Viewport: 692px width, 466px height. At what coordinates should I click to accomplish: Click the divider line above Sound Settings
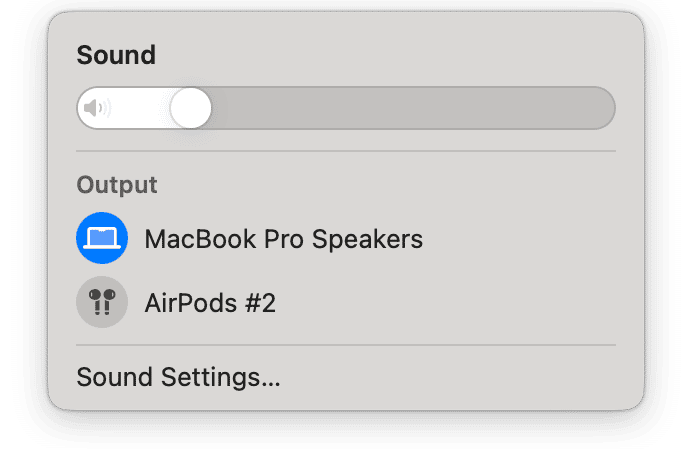point(346,345)
